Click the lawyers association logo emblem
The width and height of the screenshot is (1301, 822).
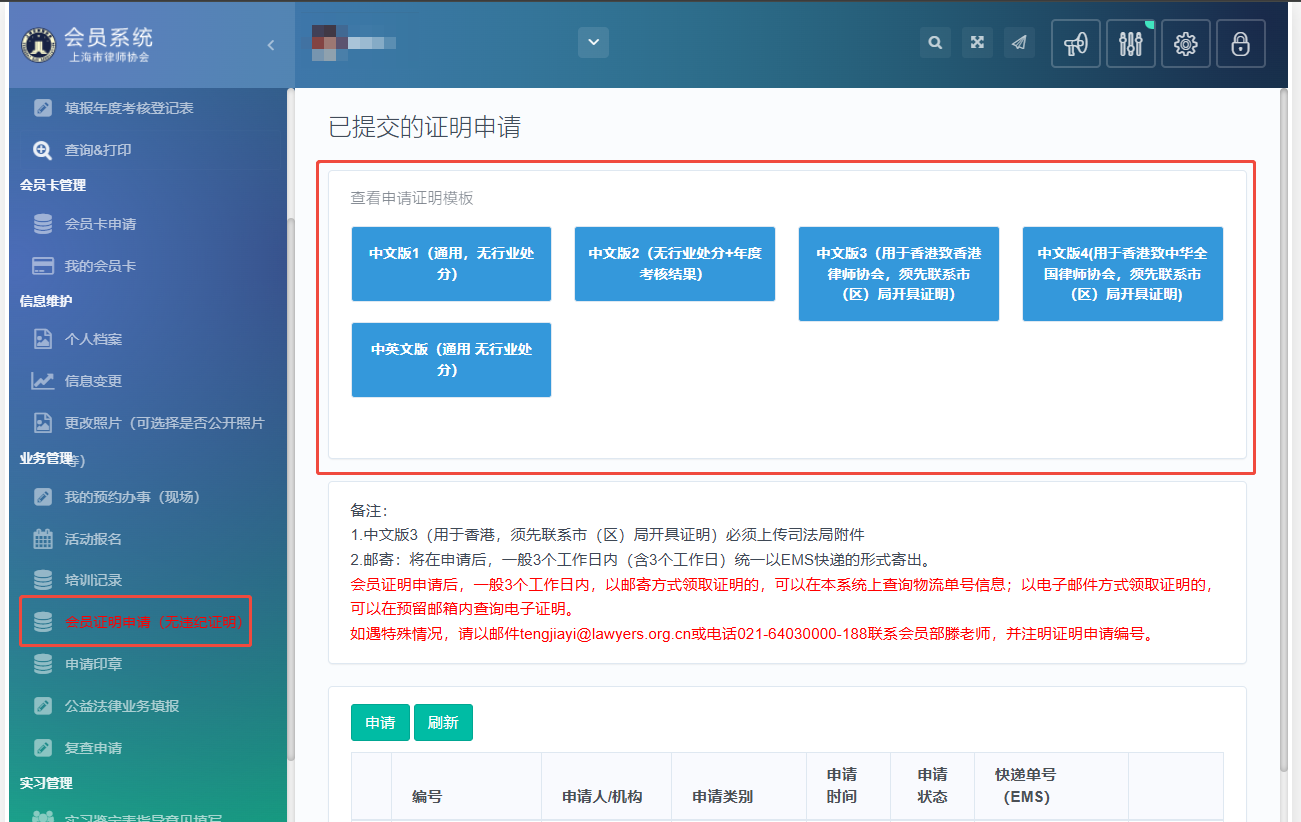40,46
